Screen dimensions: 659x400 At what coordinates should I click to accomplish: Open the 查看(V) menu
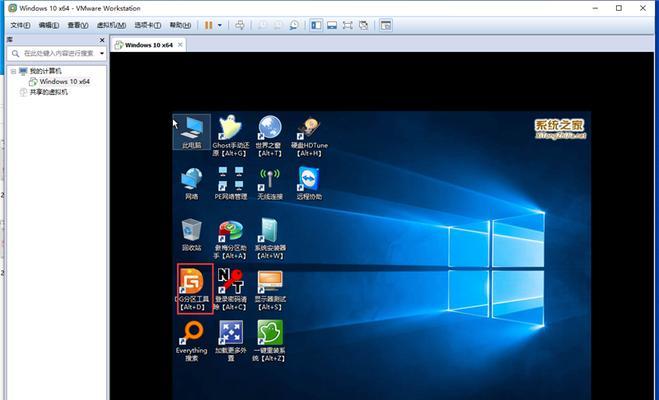click(x=78, y=25)
